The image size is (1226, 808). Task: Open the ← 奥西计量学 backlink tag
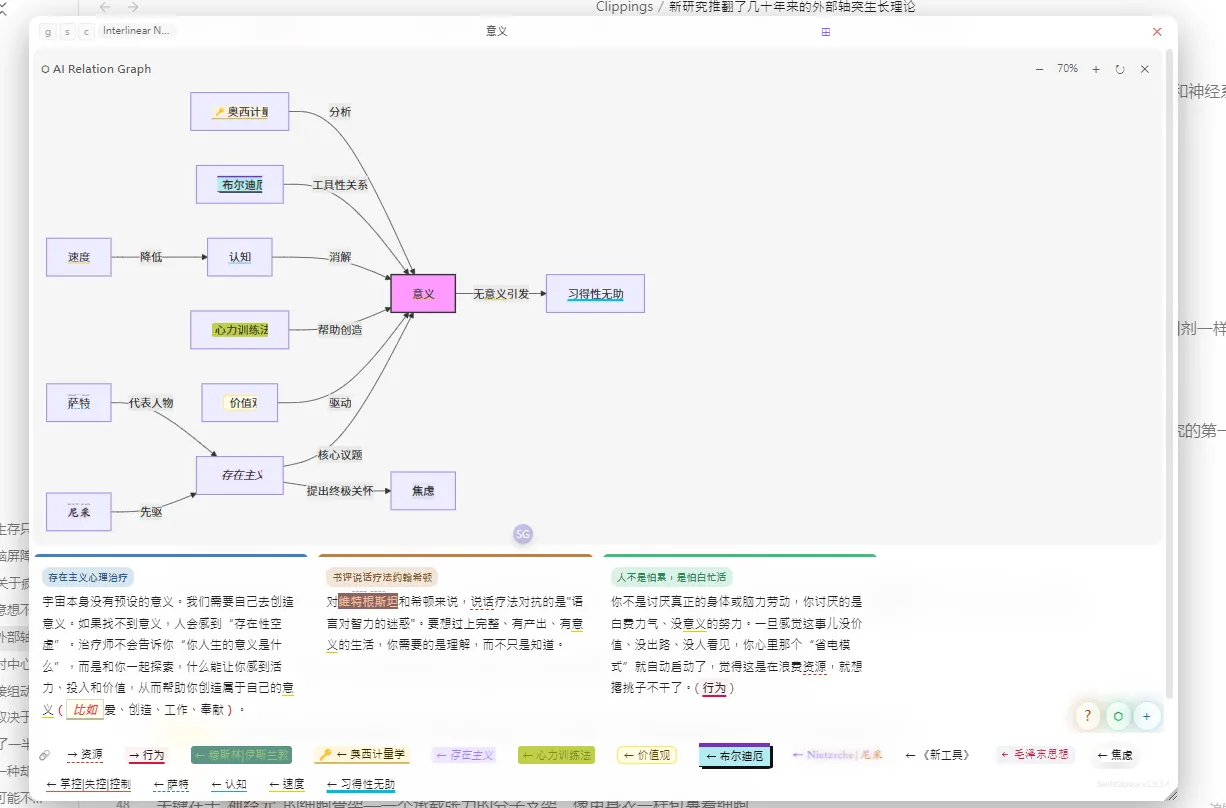point(361,755)
